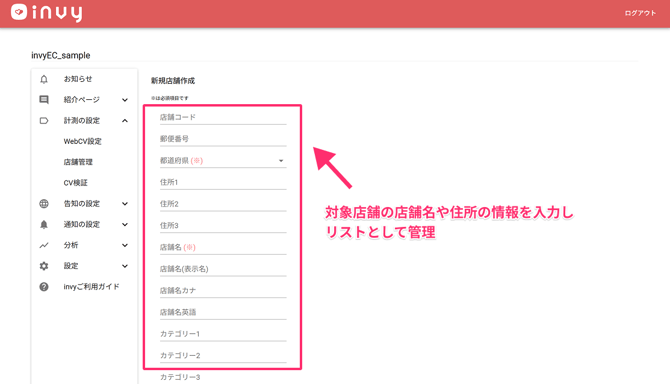
Task: Open the 都道府県 dropdown arrow
Action: 281,161
